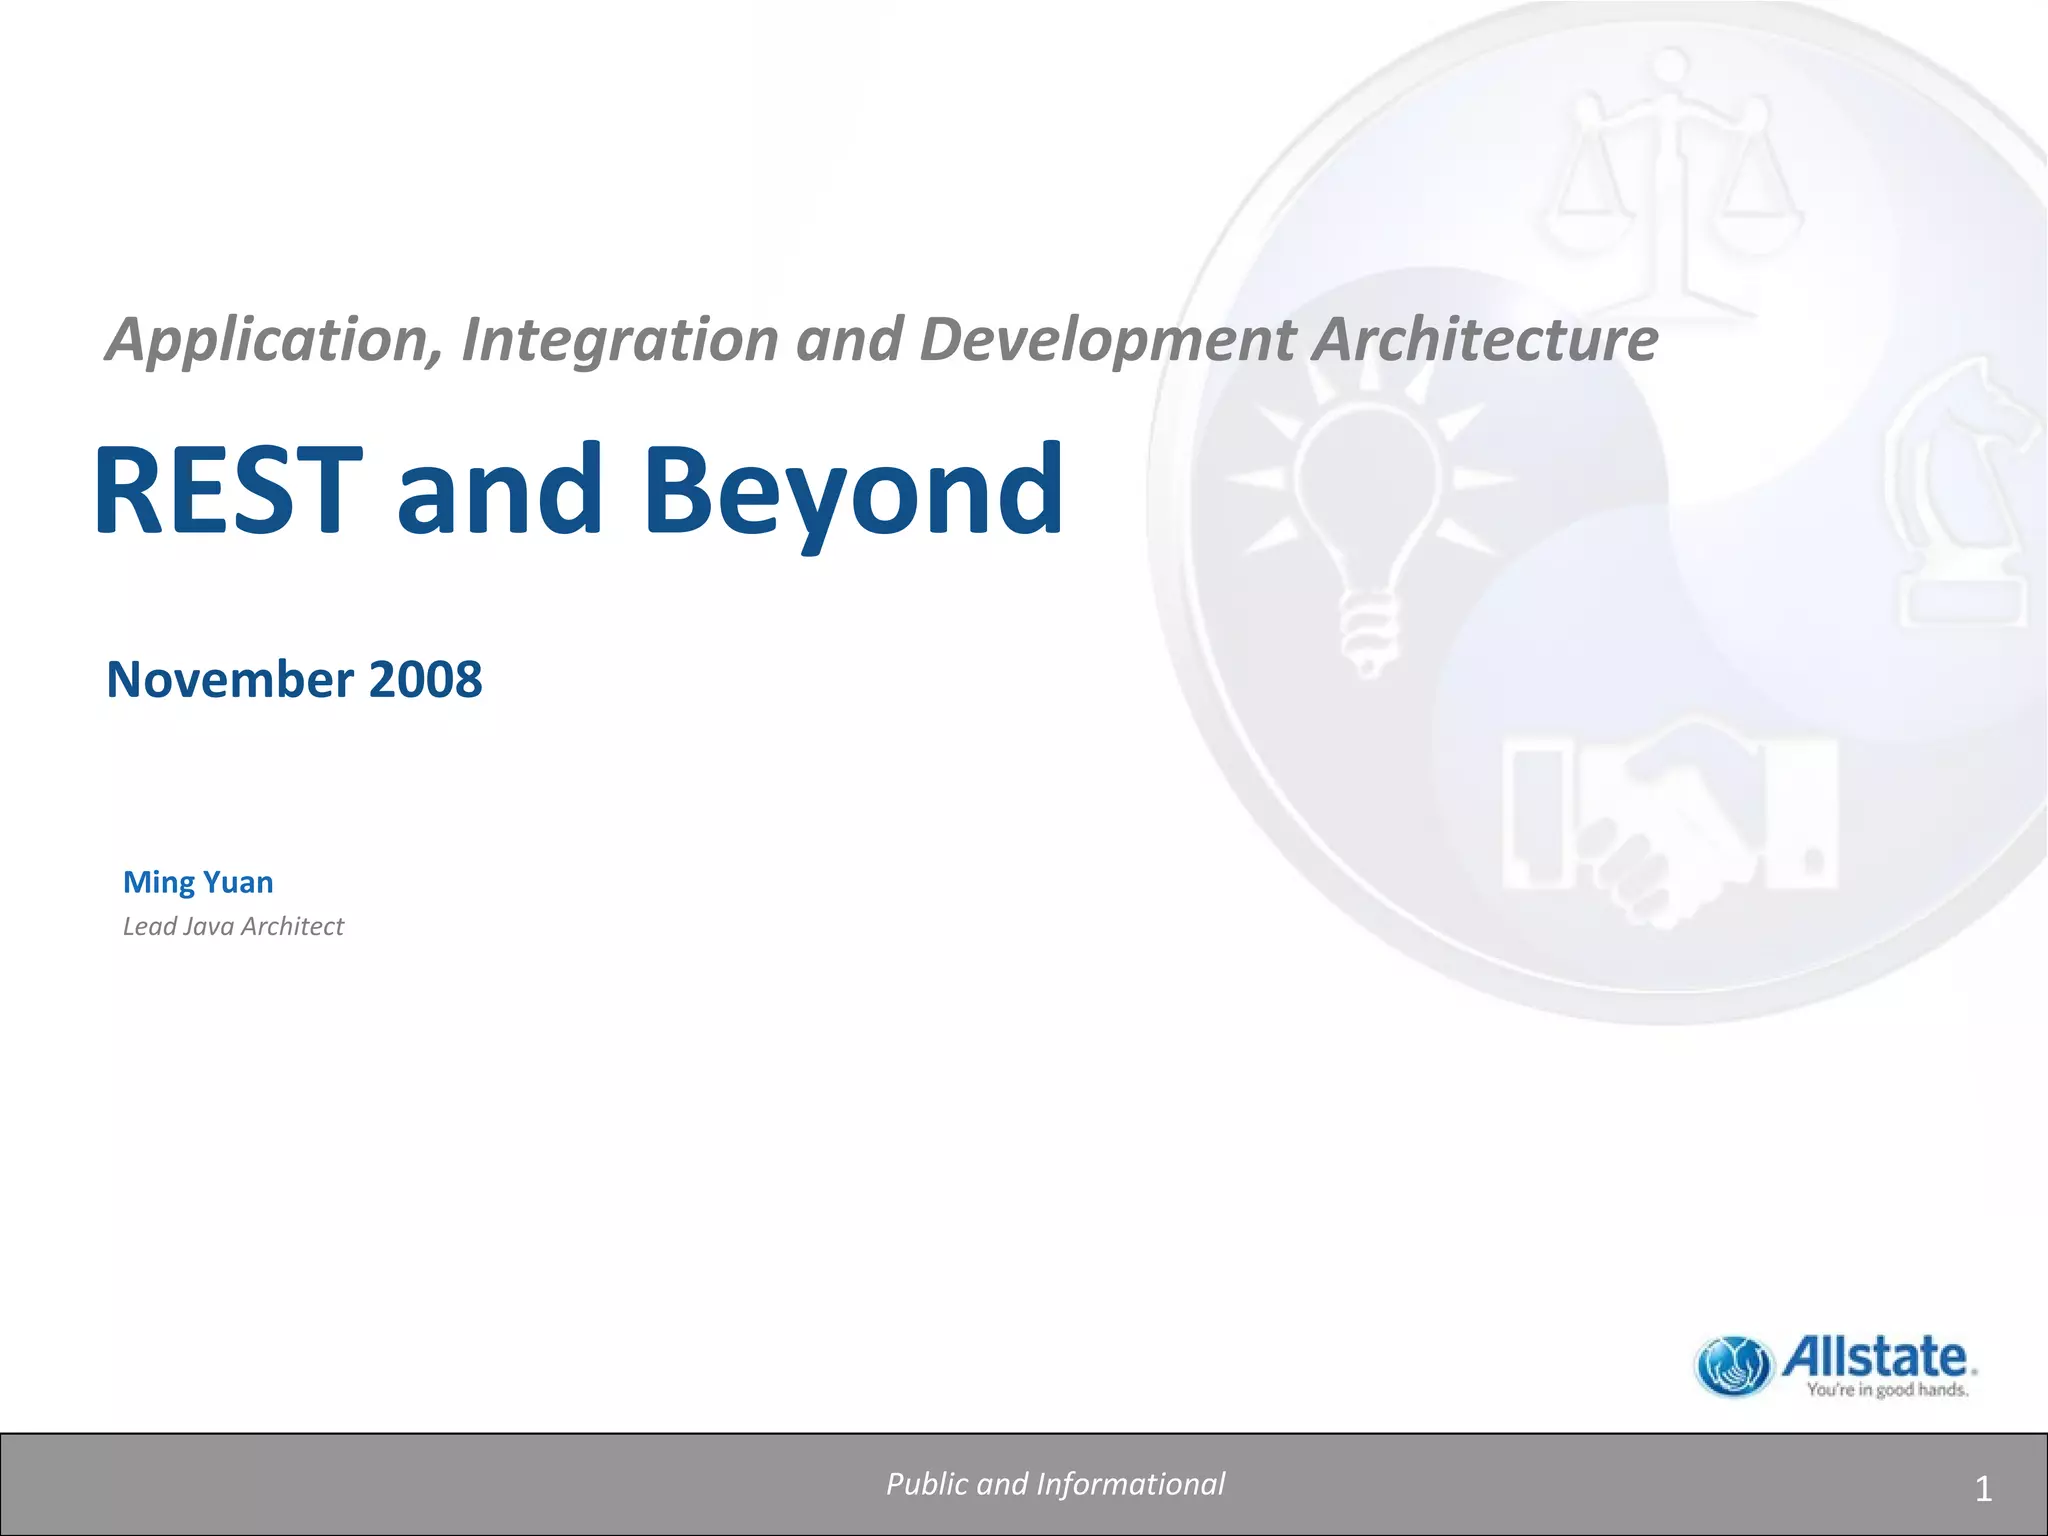The height and width of the screenshot is (1536, 2048).
Task: Click the presenter name 'Ming Yuan'
Action: coord(198,882)
